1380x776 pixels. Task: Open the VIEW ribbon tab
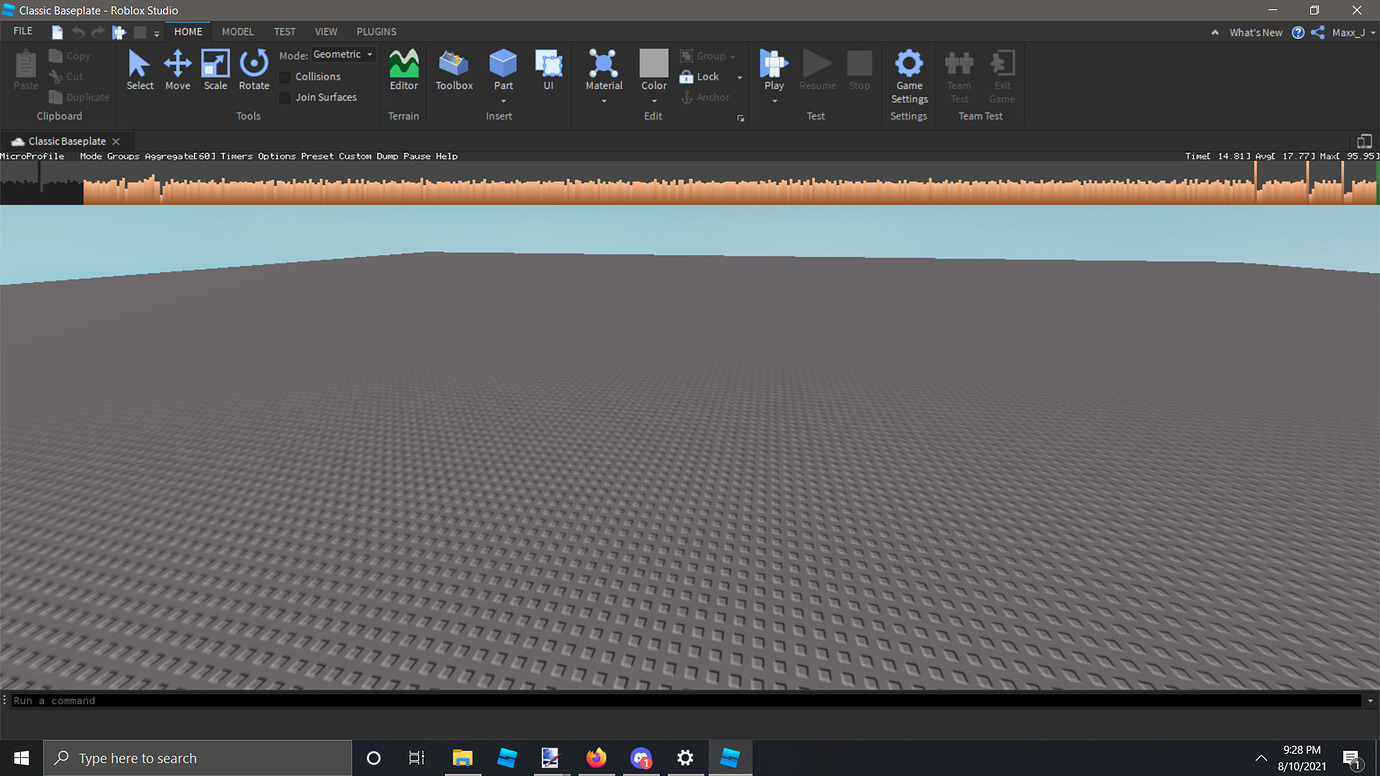326,31
